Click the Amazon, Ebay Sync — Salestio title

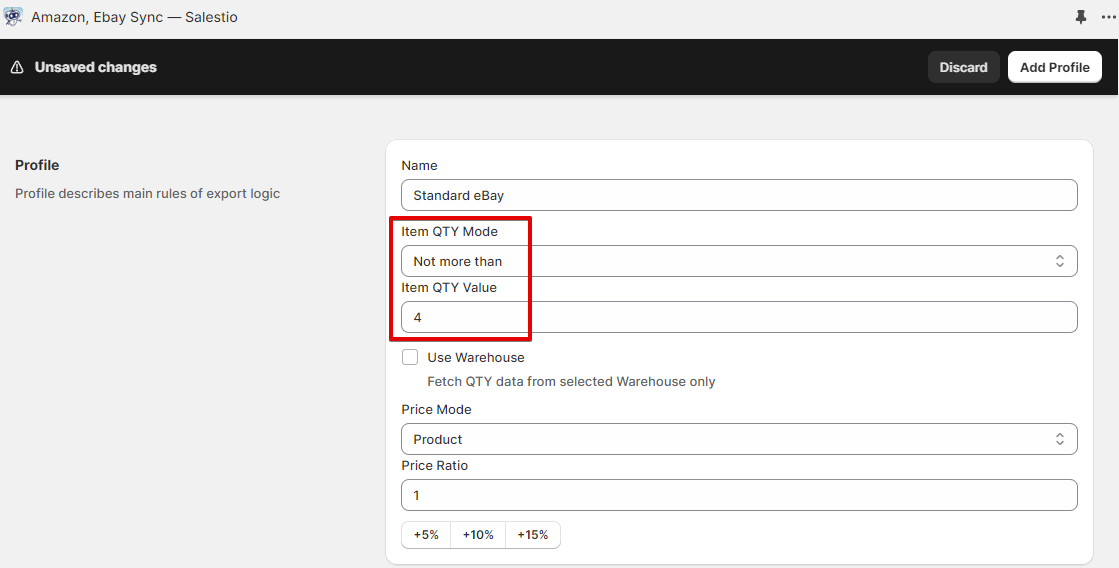point(134,17)
